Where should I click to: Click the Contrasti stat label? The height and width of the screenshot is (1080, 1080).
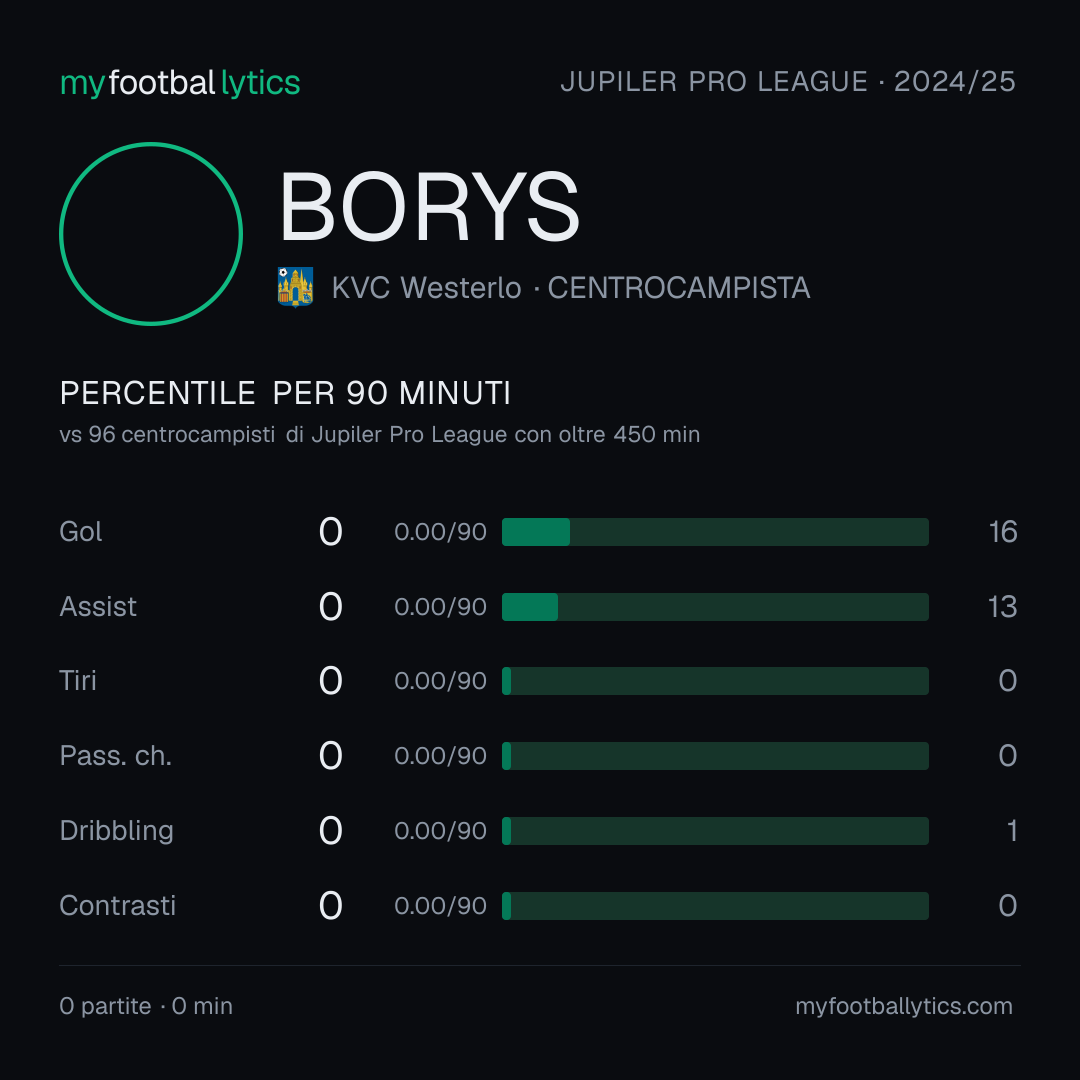point(118,906)
